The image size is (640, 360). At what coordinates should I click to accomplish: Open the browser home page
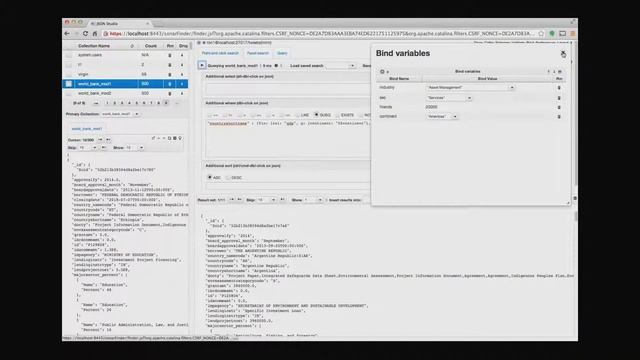(x=95, y=33)
